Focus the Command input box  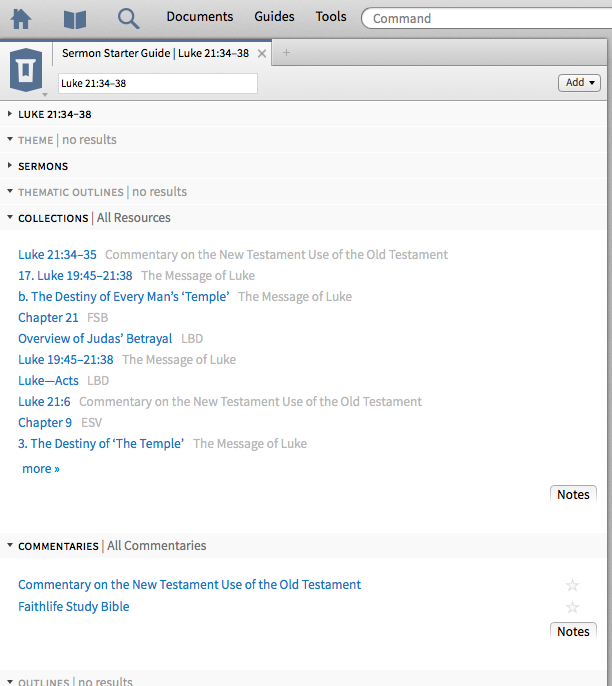click(486, 18)
